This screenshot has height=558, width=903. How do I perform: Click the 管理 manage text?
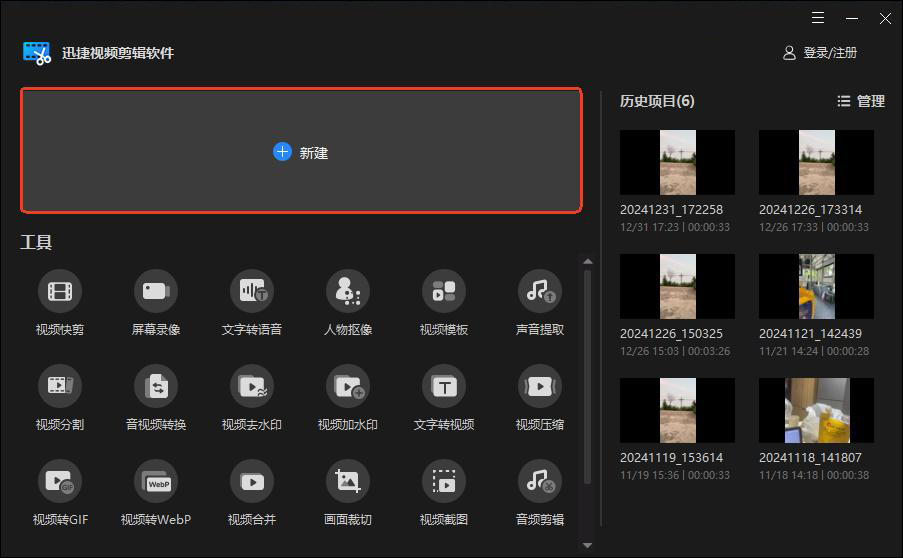(x=871, y=101)
